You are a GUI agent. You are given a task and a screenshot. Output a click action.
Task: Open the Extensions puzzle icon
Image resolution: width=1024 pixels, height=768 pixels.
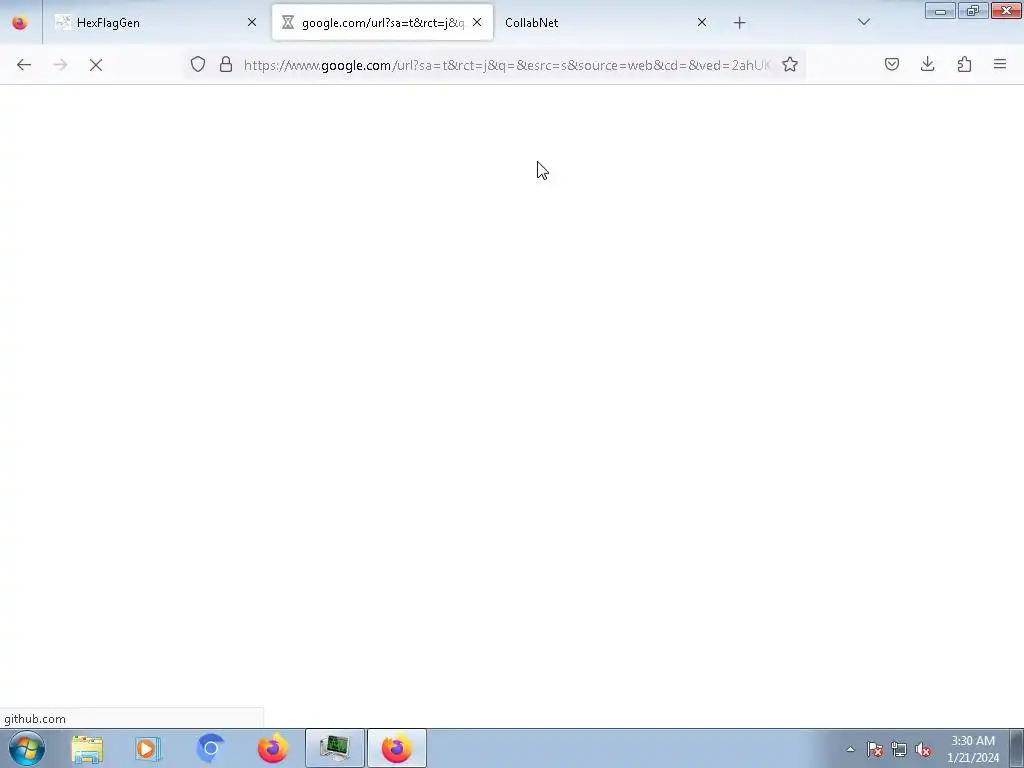click(964, 64)
